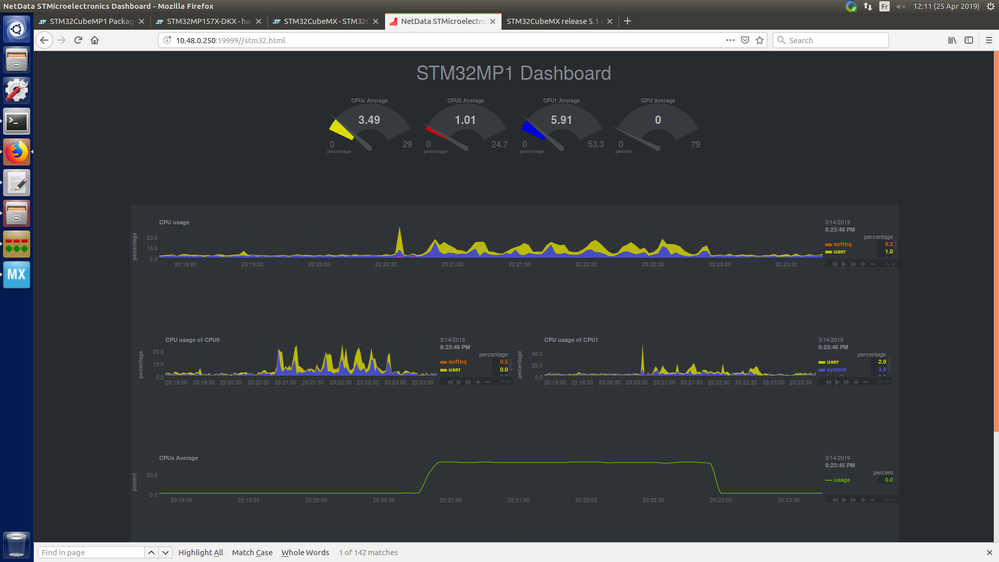The width and height of the screenshot is (999, 562).
Task: Zoom in the CPU0 usage chart
Action: point(478,382)
